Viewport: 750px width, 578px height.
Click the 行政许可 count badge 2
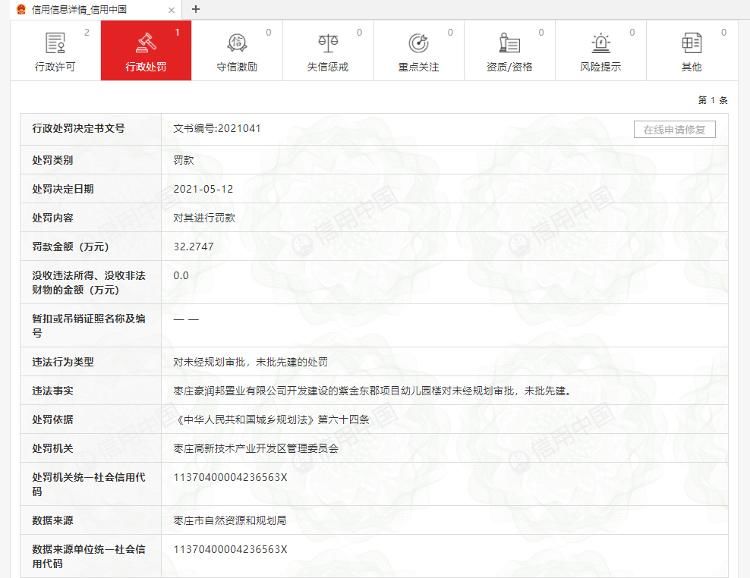click(87, 33)
